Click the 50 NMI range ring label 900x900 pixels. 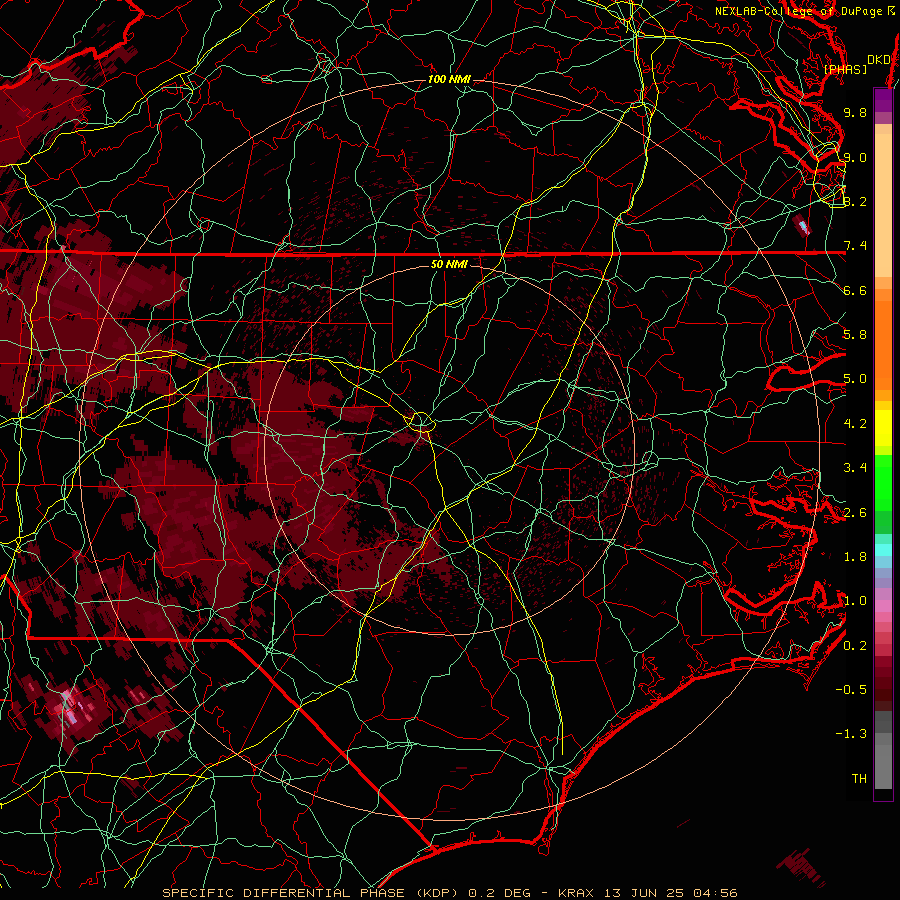click(449, 264)
